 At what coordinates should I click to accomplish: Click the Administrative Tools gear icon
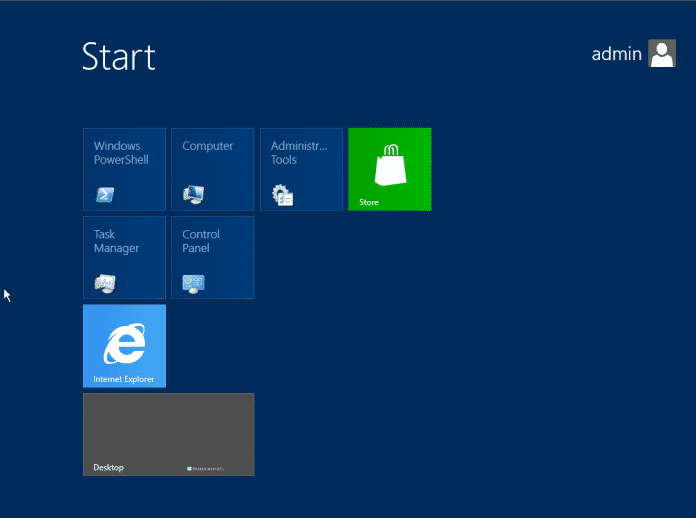(x=282, y=195)
